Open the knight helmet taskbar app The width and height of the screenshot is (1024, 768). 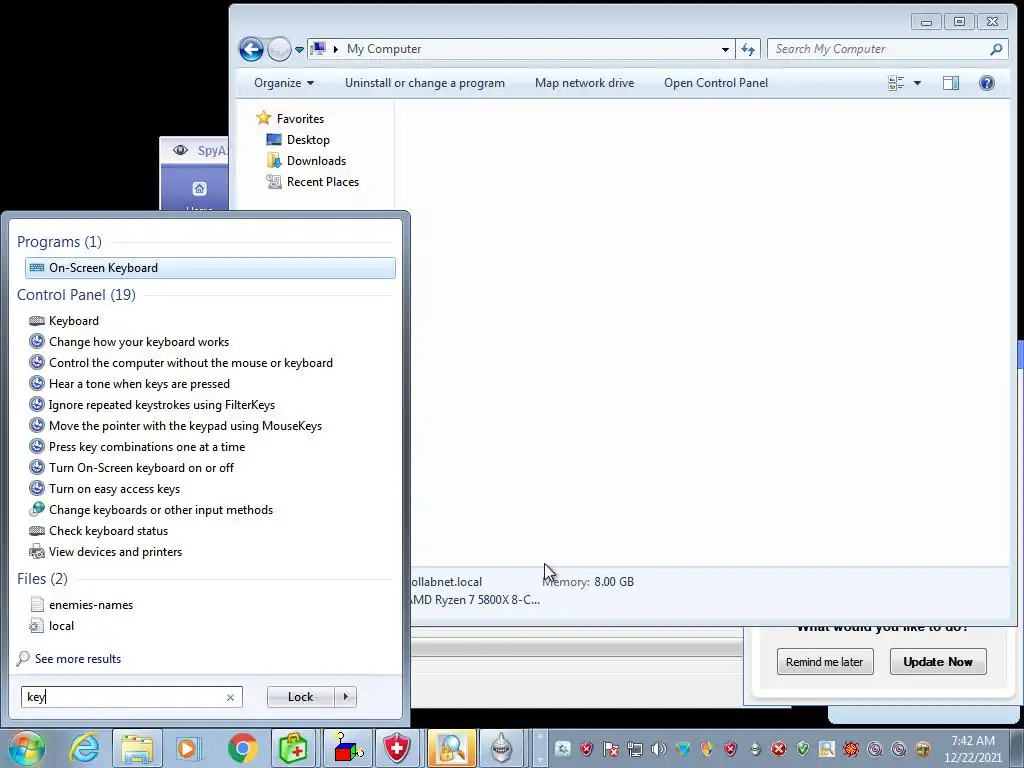pyautogui.click(x=501, y=748)
